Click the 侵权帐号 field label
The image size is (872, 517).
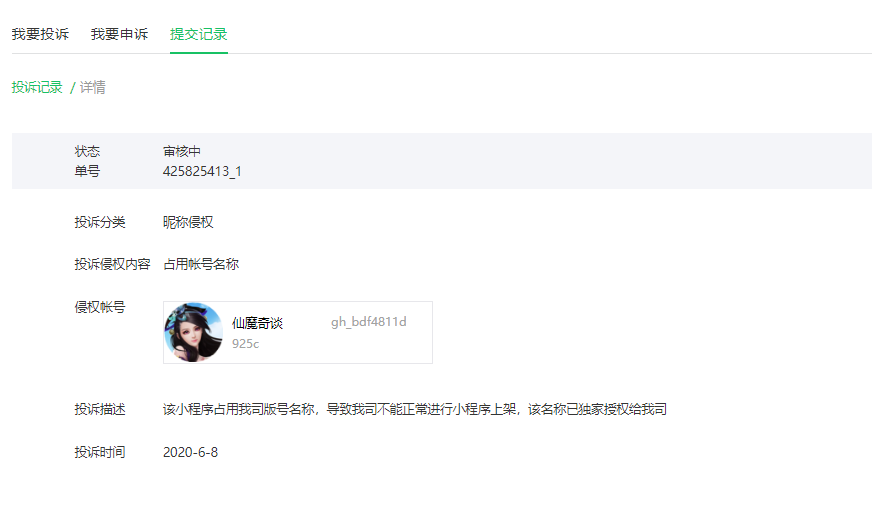(100, 307)
